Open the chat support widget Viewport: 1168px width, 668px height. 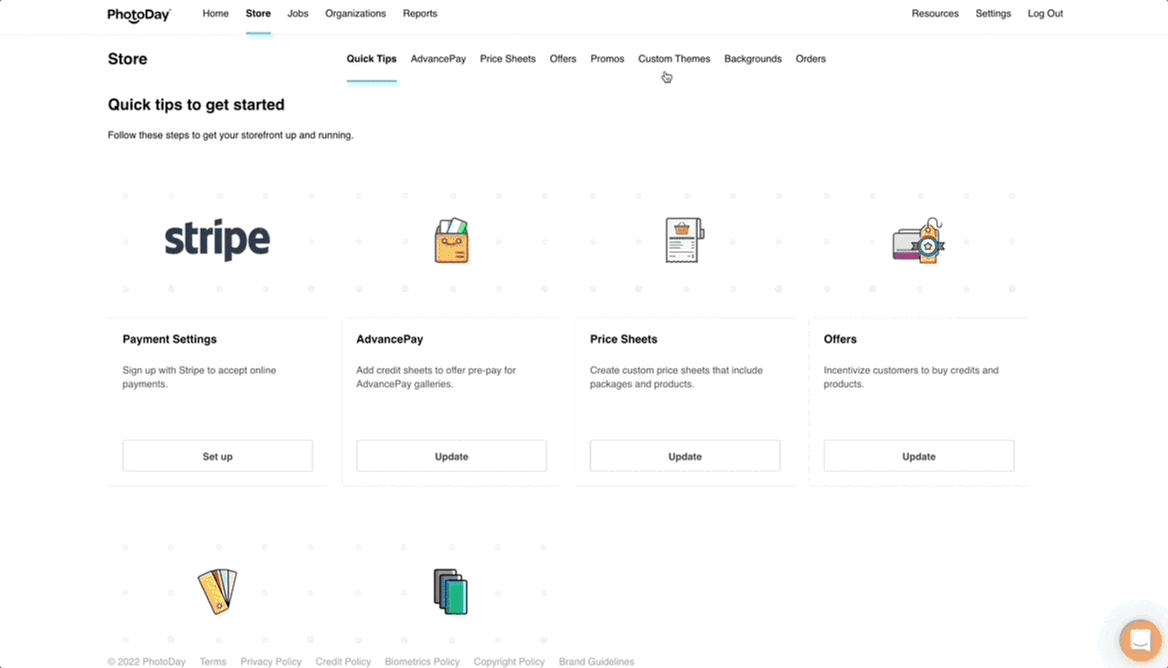1139,640
